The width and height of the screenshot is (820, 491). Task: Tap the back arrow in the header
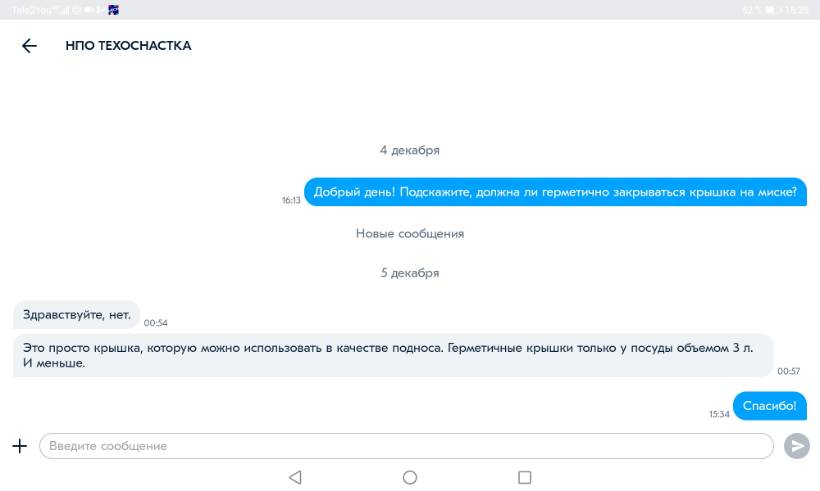pyautogui.click(x=29, y=46)
